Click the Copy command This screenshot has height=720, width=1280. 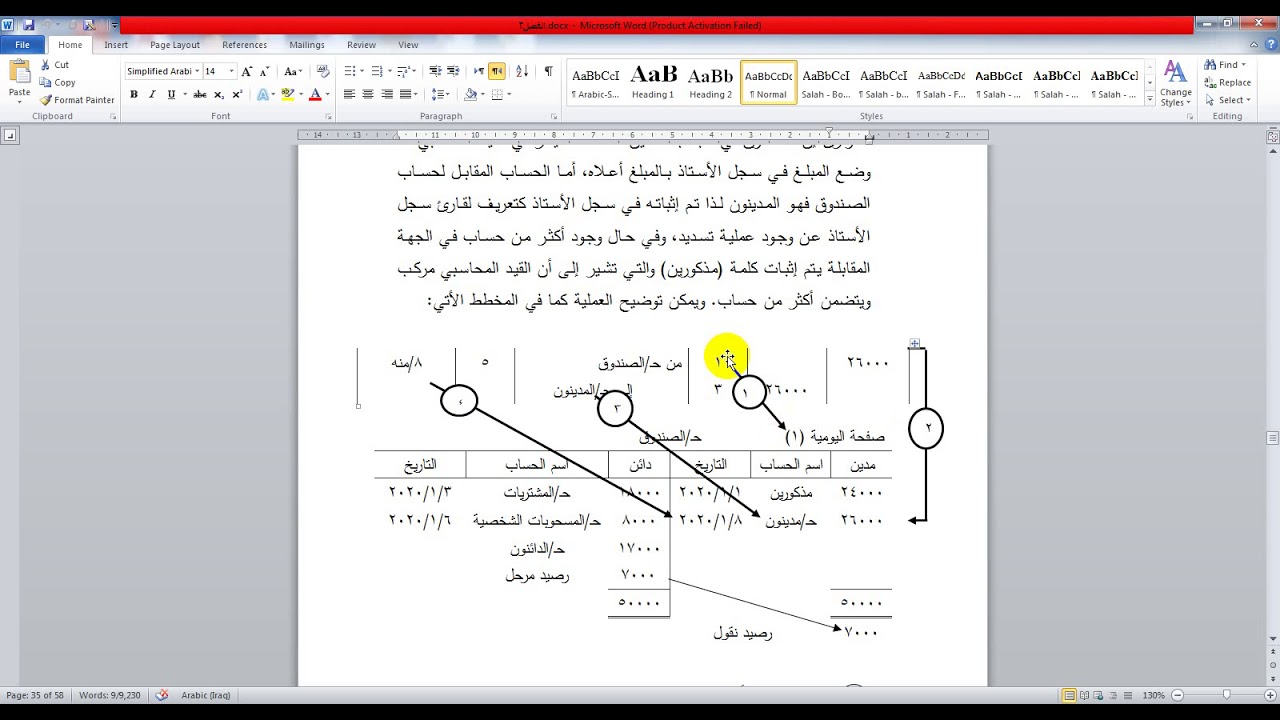(x=57, y=82)
